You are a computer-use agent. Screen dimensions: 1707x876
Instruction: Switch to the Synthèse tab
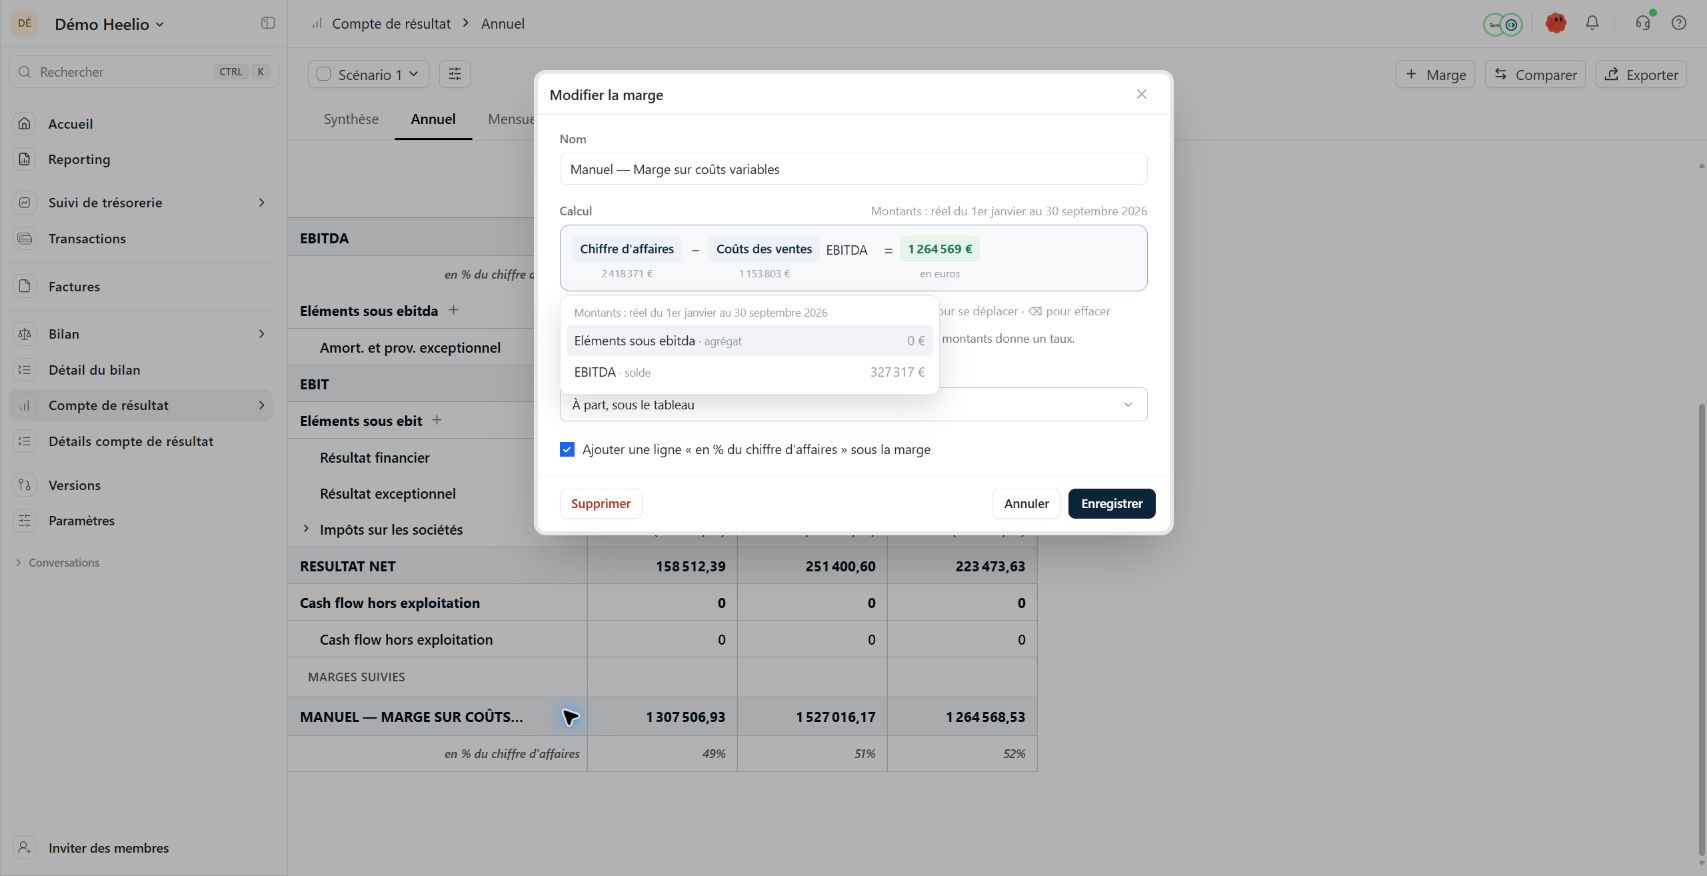coord(351,119)
